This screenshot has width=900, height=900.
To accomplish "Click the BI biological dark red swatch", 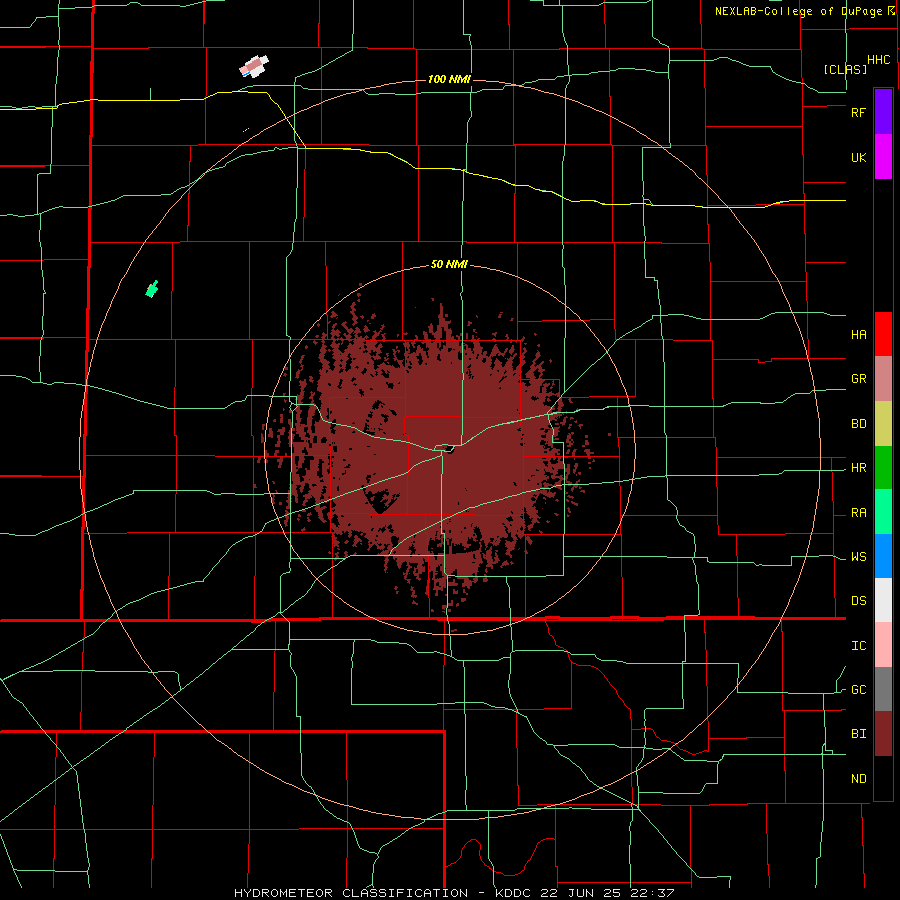I will [883, 734].
